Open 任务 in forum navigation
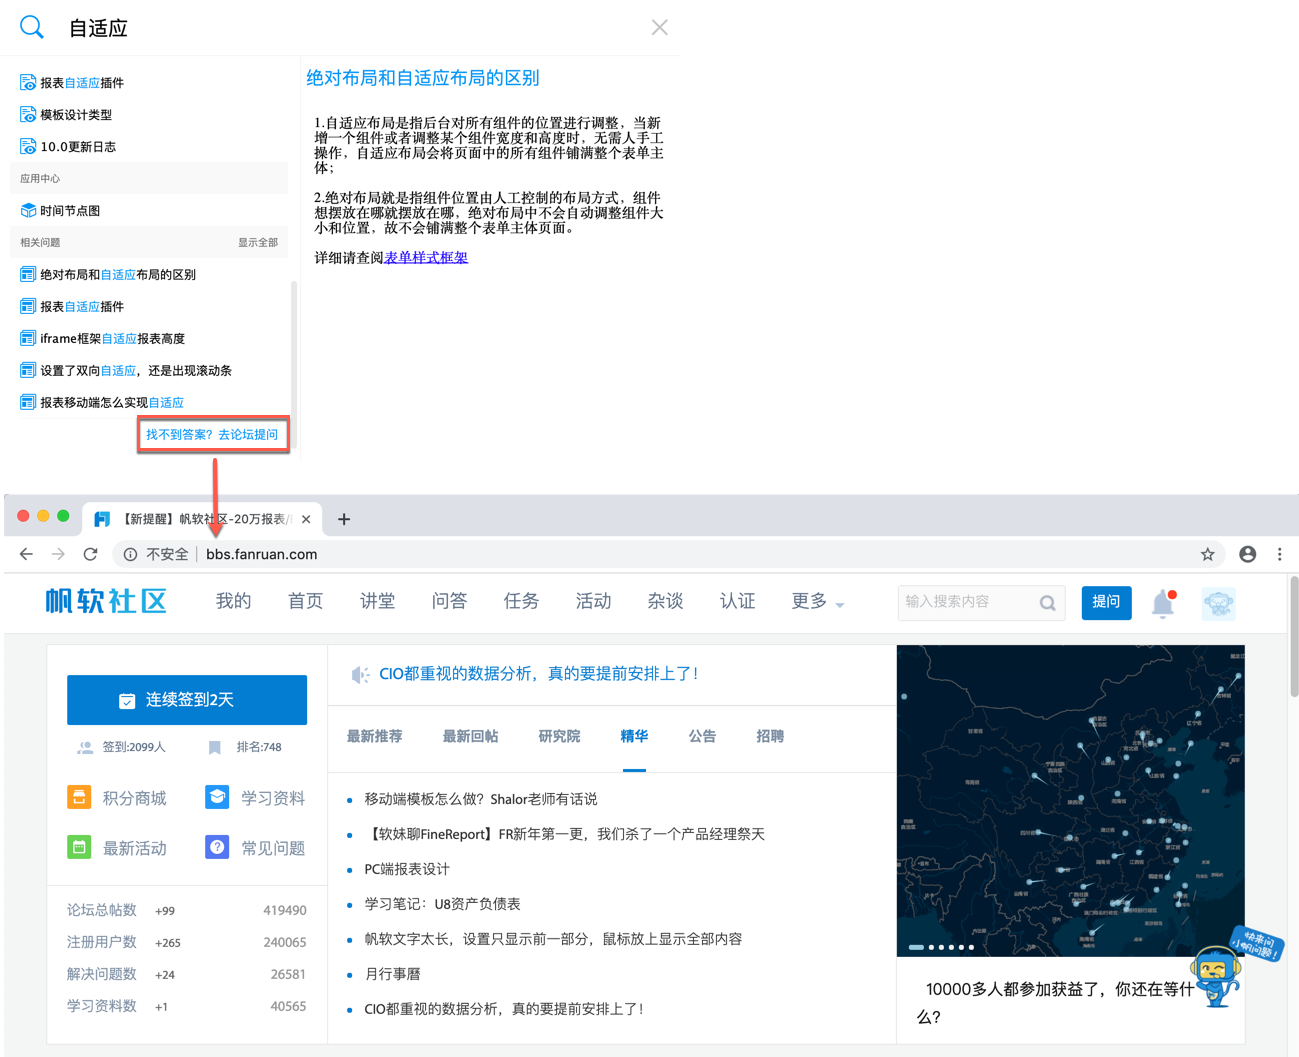Screen dimensions: 1299x1057 521,601
